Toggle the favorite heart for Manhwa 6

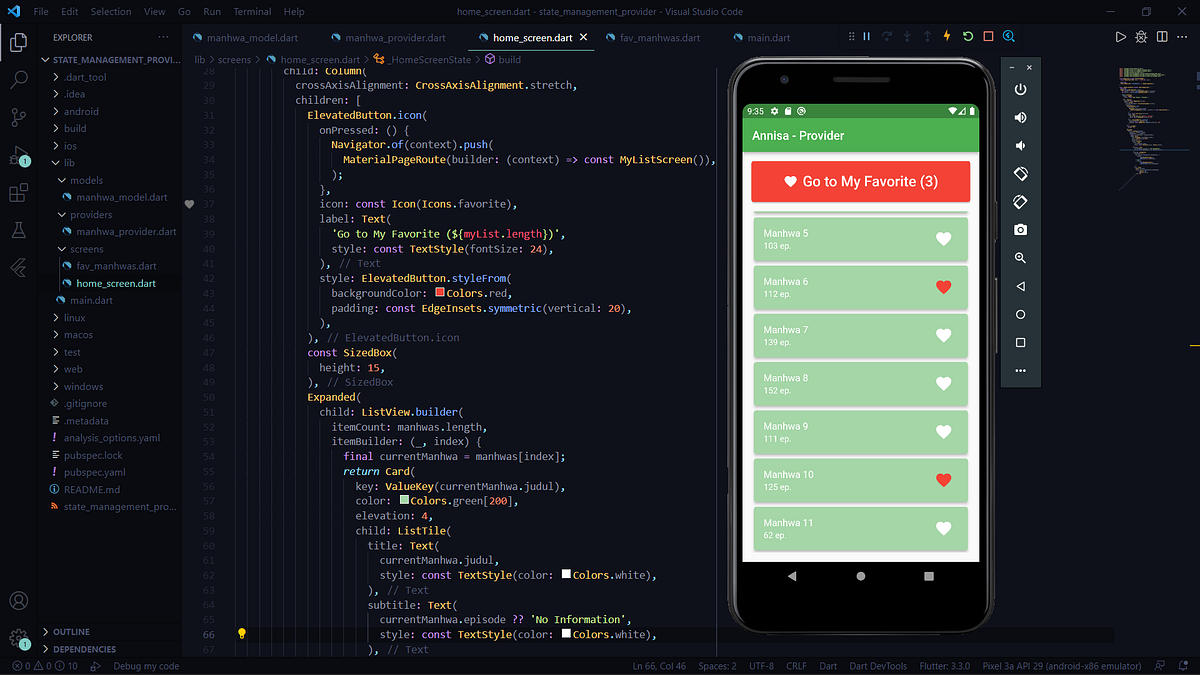coord(943,287)
